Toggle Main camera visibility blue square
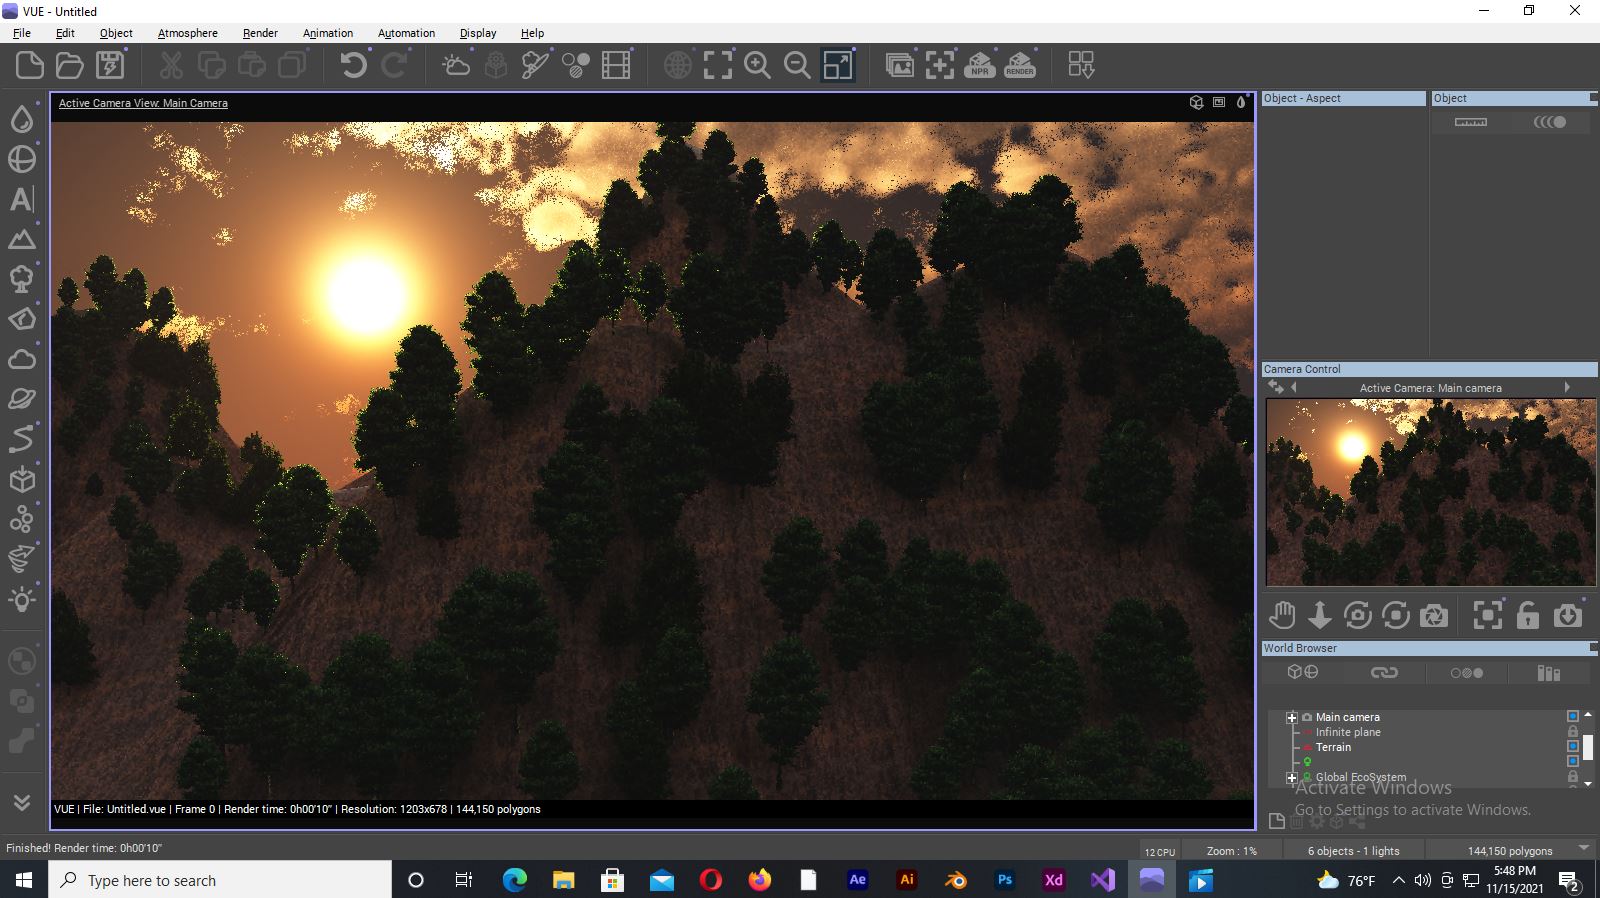The height and width of the screenshot is (898, 1600). coord(1573,716)
